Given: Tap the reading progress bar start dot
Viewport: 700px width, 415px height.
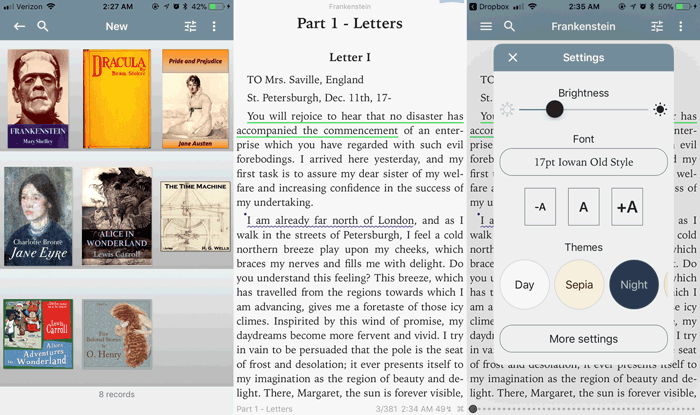Looking at the screenshot, I should [x=473, y=409].
